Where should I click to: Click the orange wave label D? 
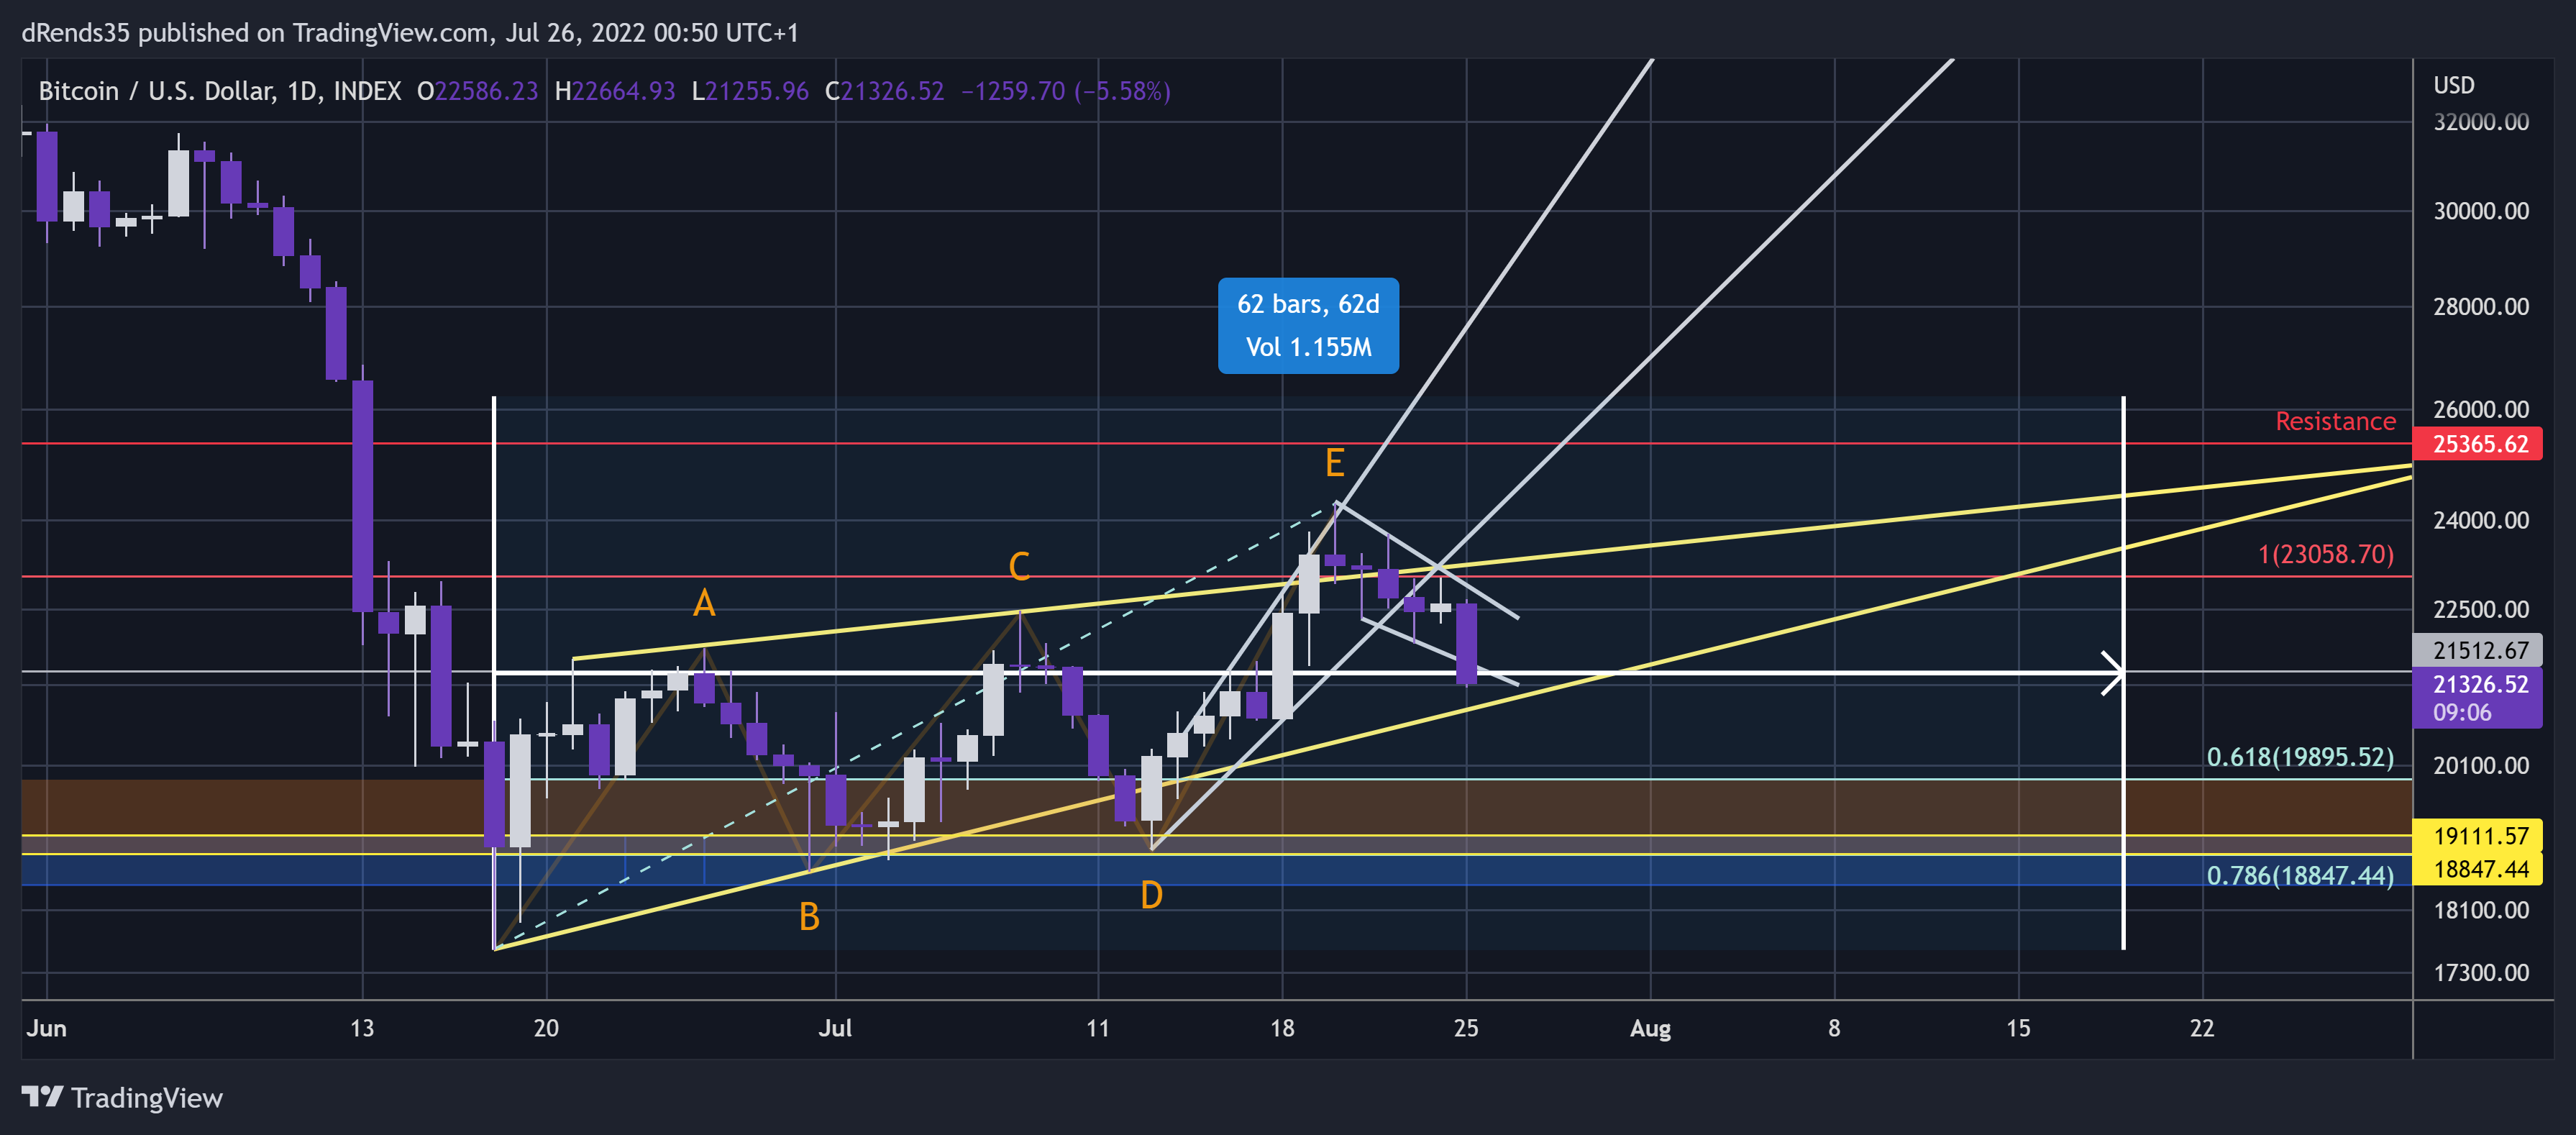pyautogui.click(x=1151, y=896)
